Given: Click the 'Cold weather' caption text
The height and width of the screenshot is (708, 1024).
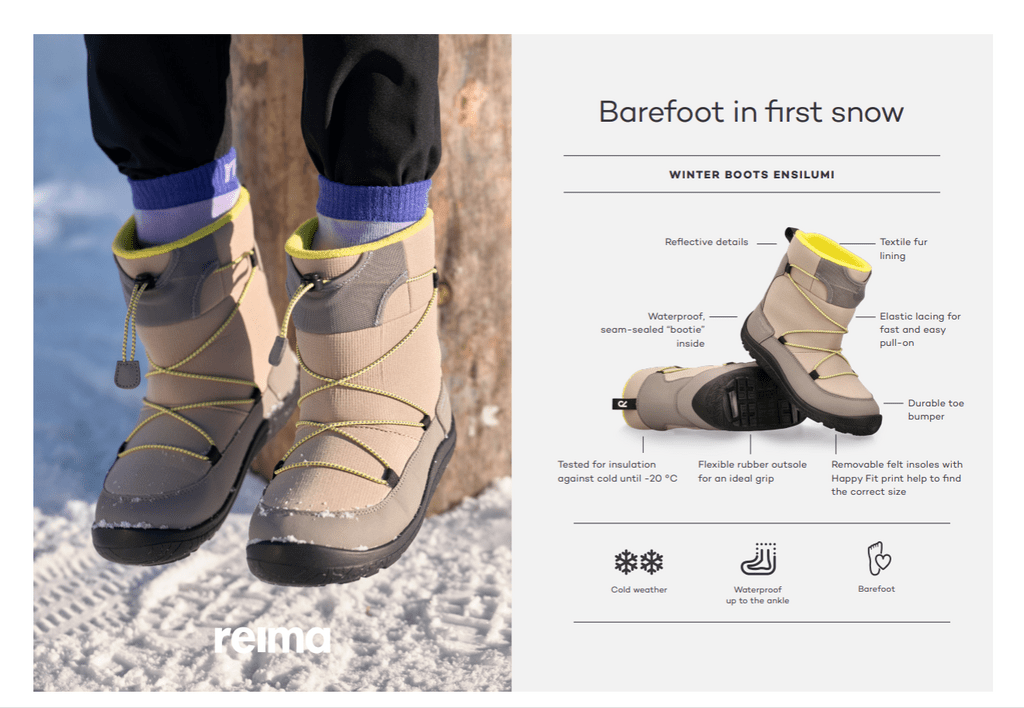Looking at the screenshot, I should coord(639,590).
